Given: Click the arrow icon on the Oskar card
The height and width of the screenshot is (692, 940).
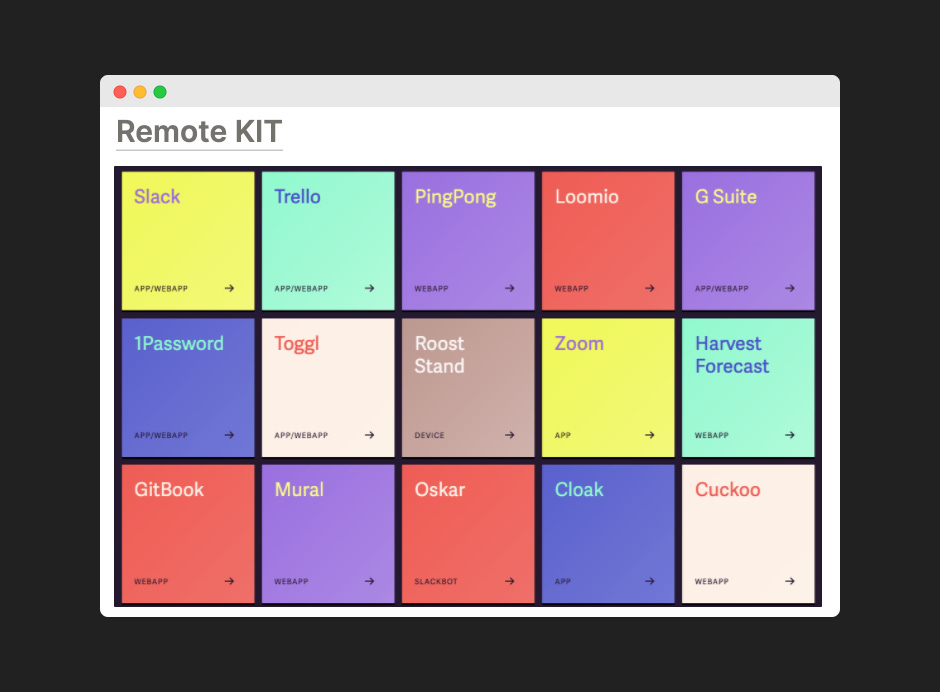Looking at the screenshot, I should point(510,581).
